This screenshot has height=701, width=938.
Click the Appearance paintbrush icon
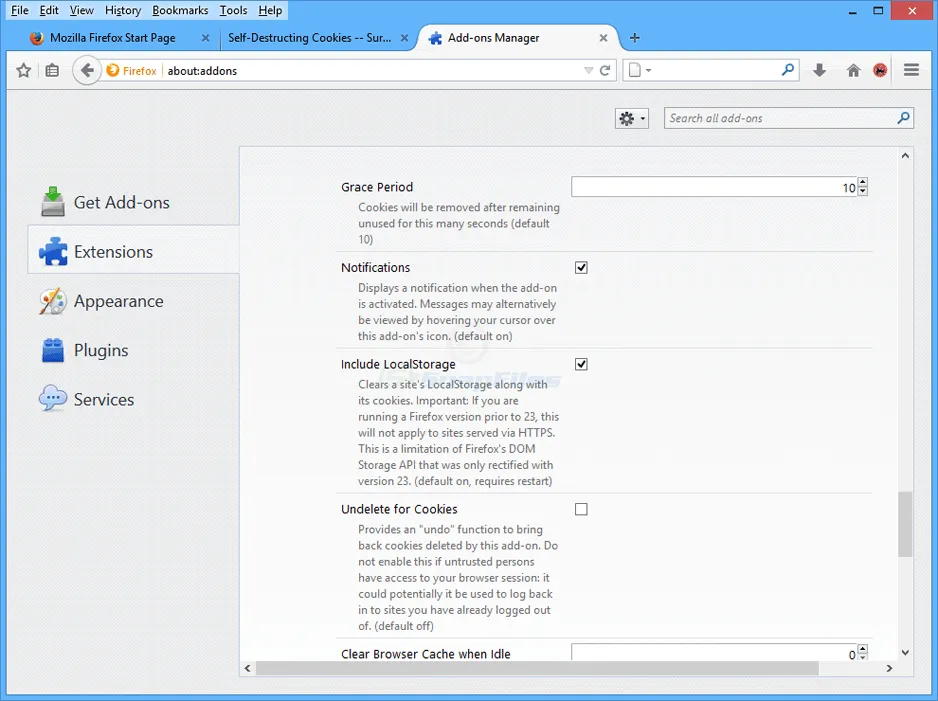coord(53,301)
